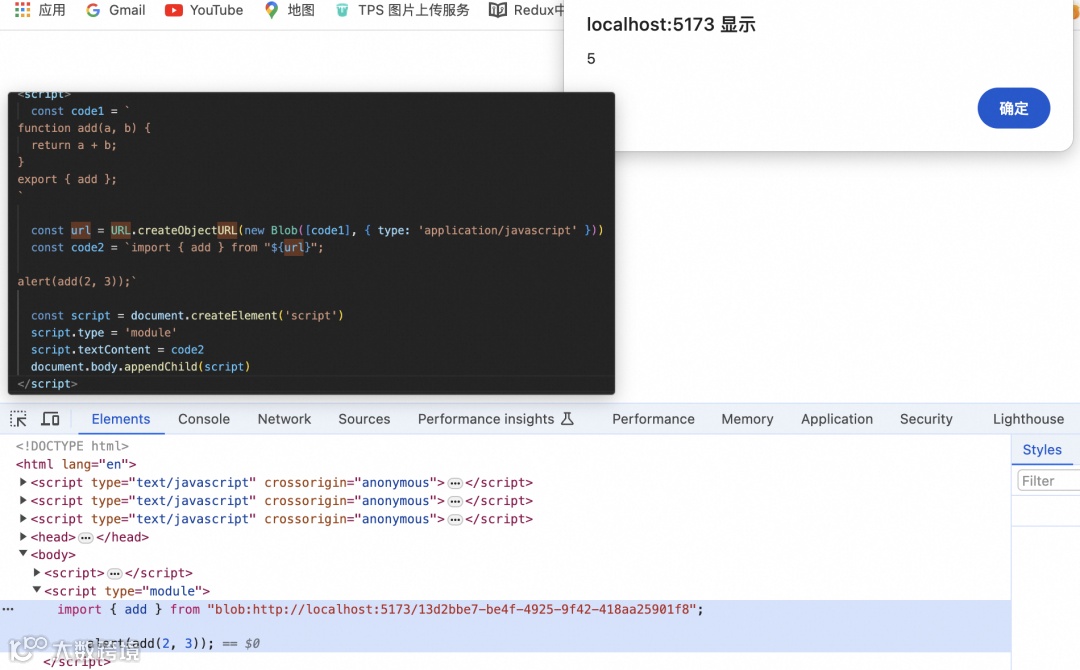Select the Styles pane tab
The image size is (1080, 670).
click(x=1041, y=450)
